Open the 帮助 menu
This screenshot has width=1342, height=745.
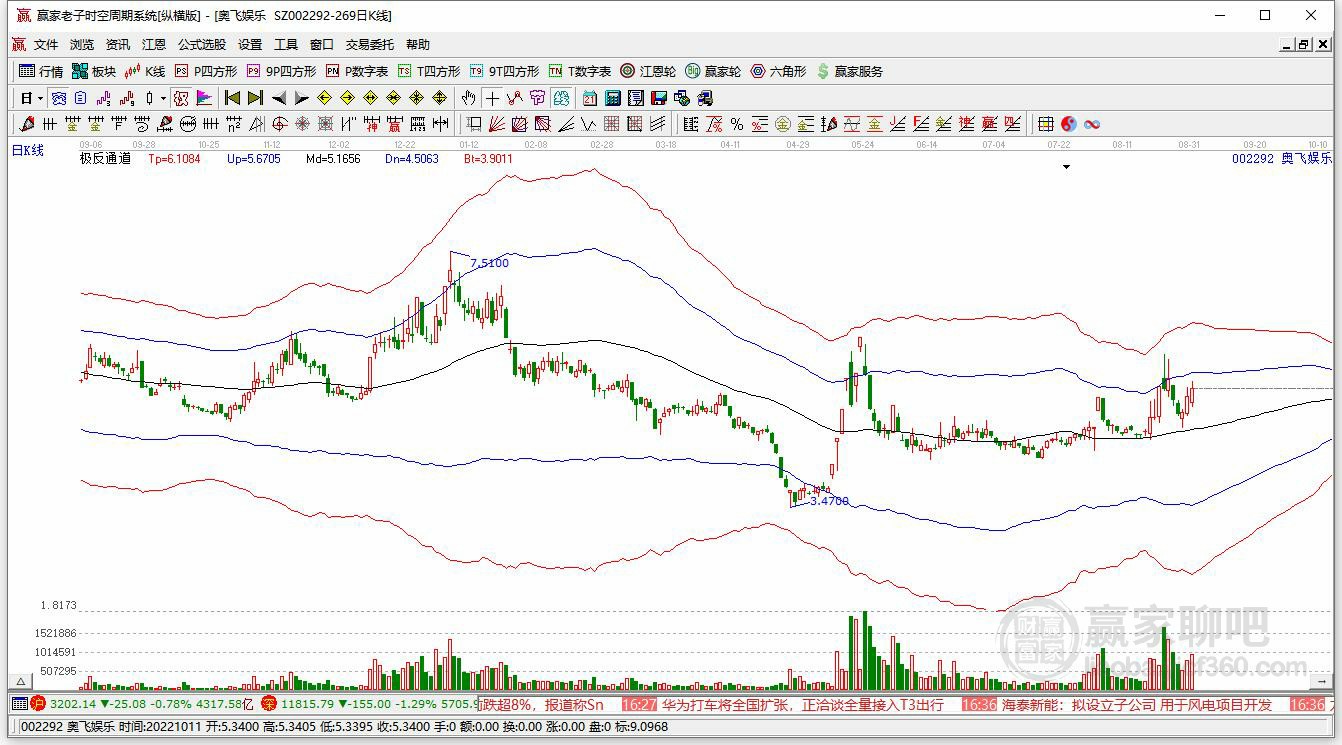[418, 44]
